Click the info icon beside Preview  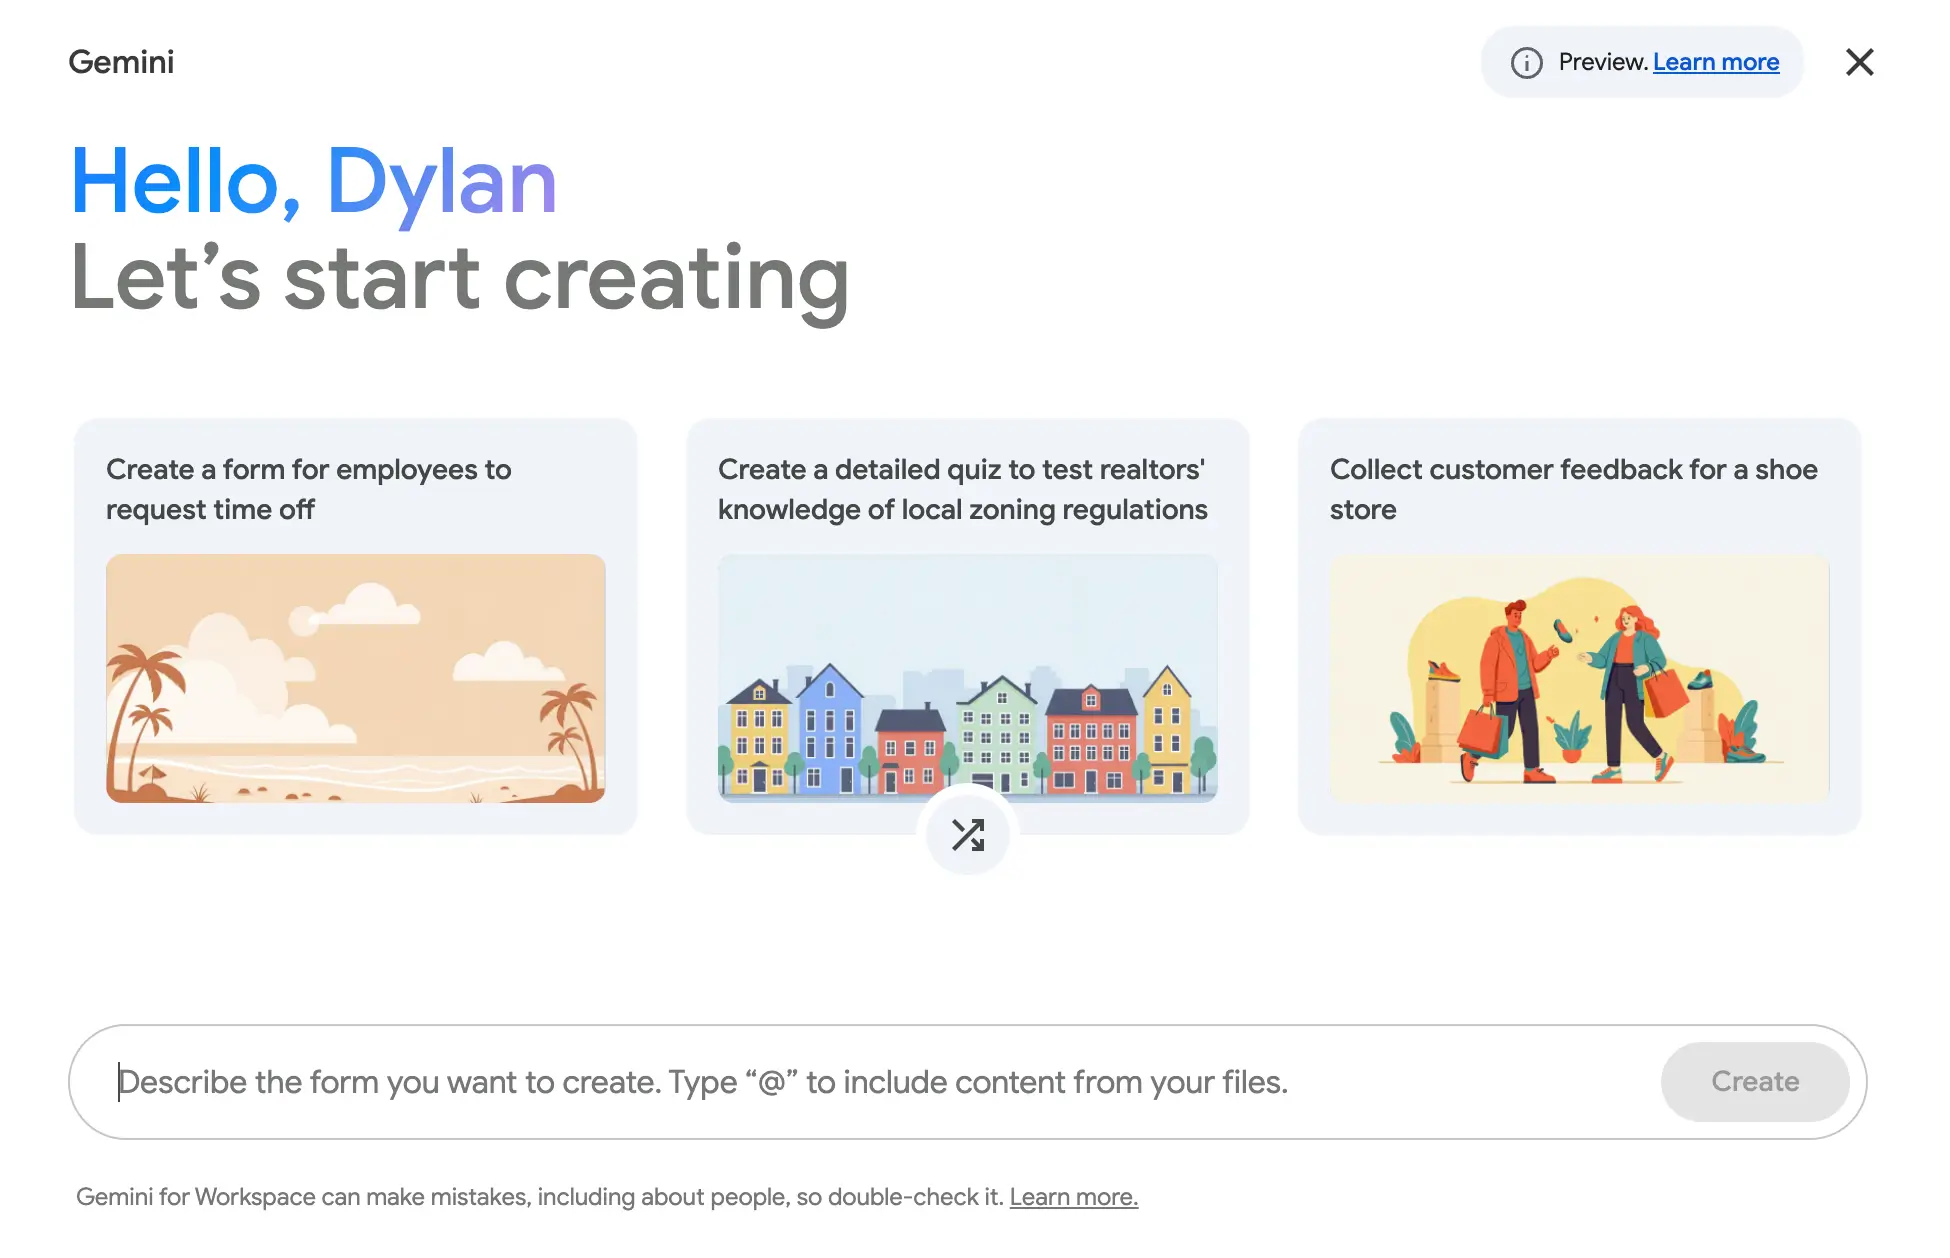[1526, 62]
